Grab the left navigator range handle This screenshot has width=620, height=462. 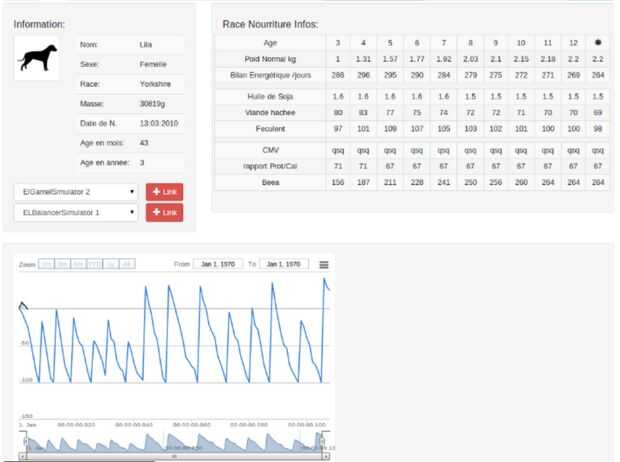tap(26, 441)
